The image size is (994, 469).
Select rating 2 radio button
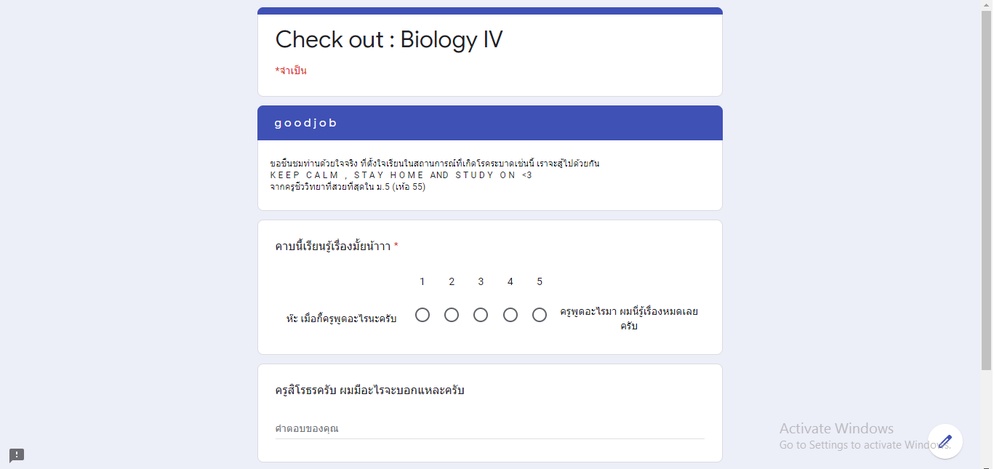pyautogui.click(x=451, y=315)
